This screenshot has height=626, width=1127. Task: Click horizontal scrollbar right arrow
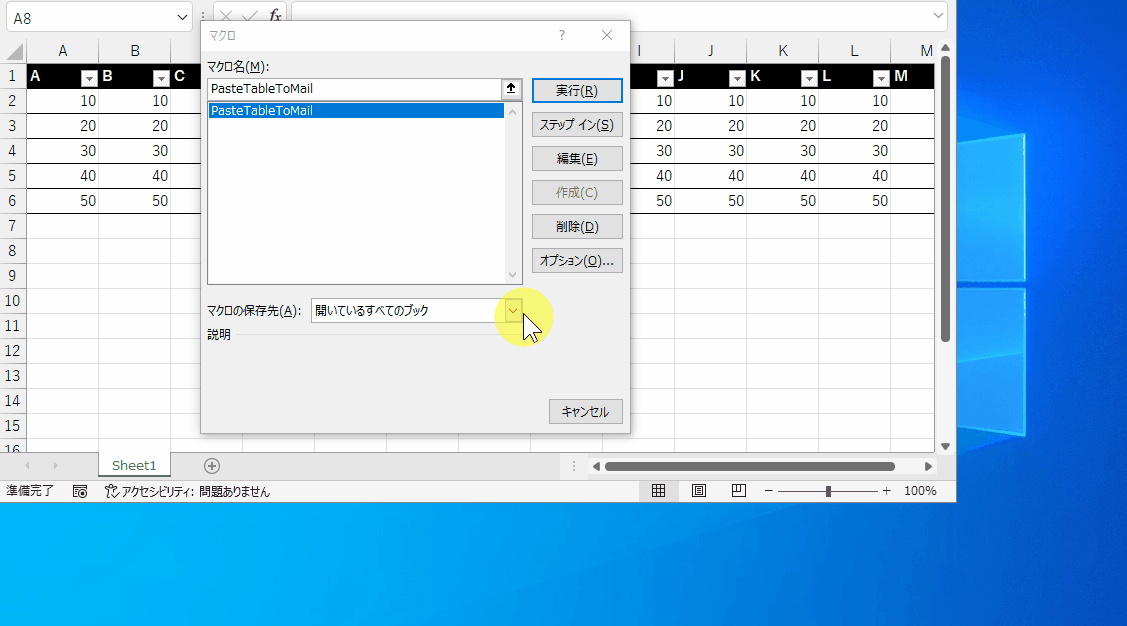point(928,466)
